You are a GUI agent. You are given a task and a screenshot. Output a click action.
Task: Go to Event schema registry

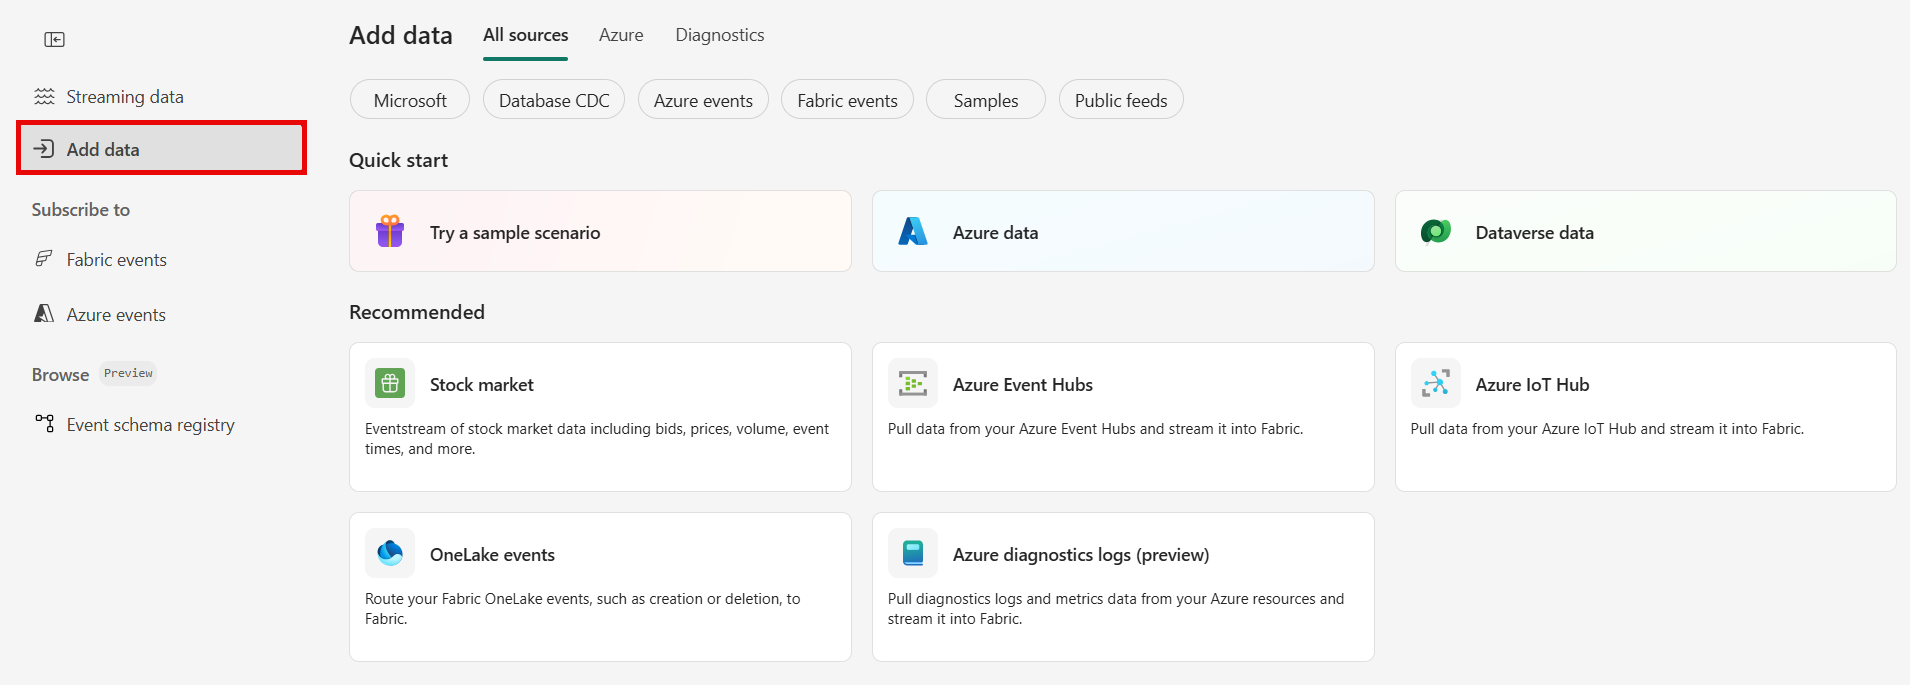pyautogui.click(x=150, y=425)
